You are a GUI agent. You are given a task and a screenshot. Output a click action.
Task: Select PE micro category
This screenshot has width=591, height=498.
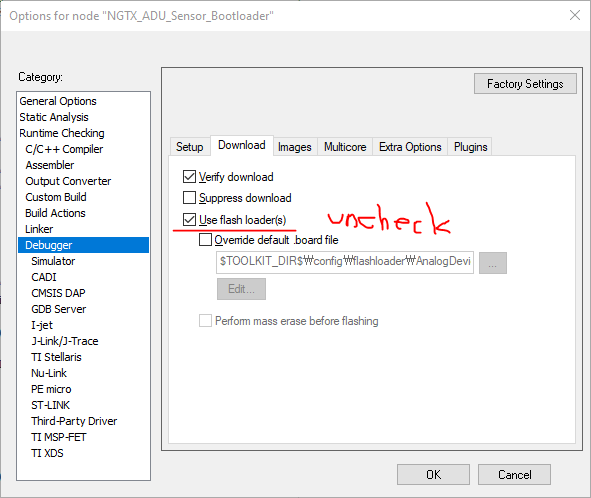click(x=83, y=389)
